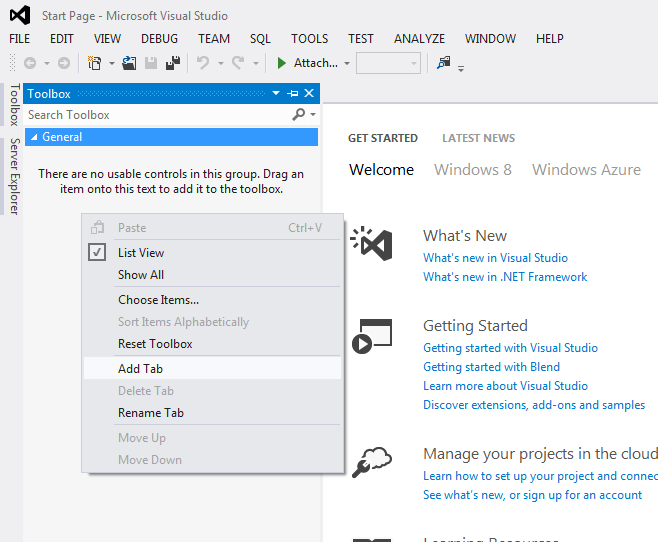Select the Windows Azure section
Screen dimensions: 658x542
(586, 169)
